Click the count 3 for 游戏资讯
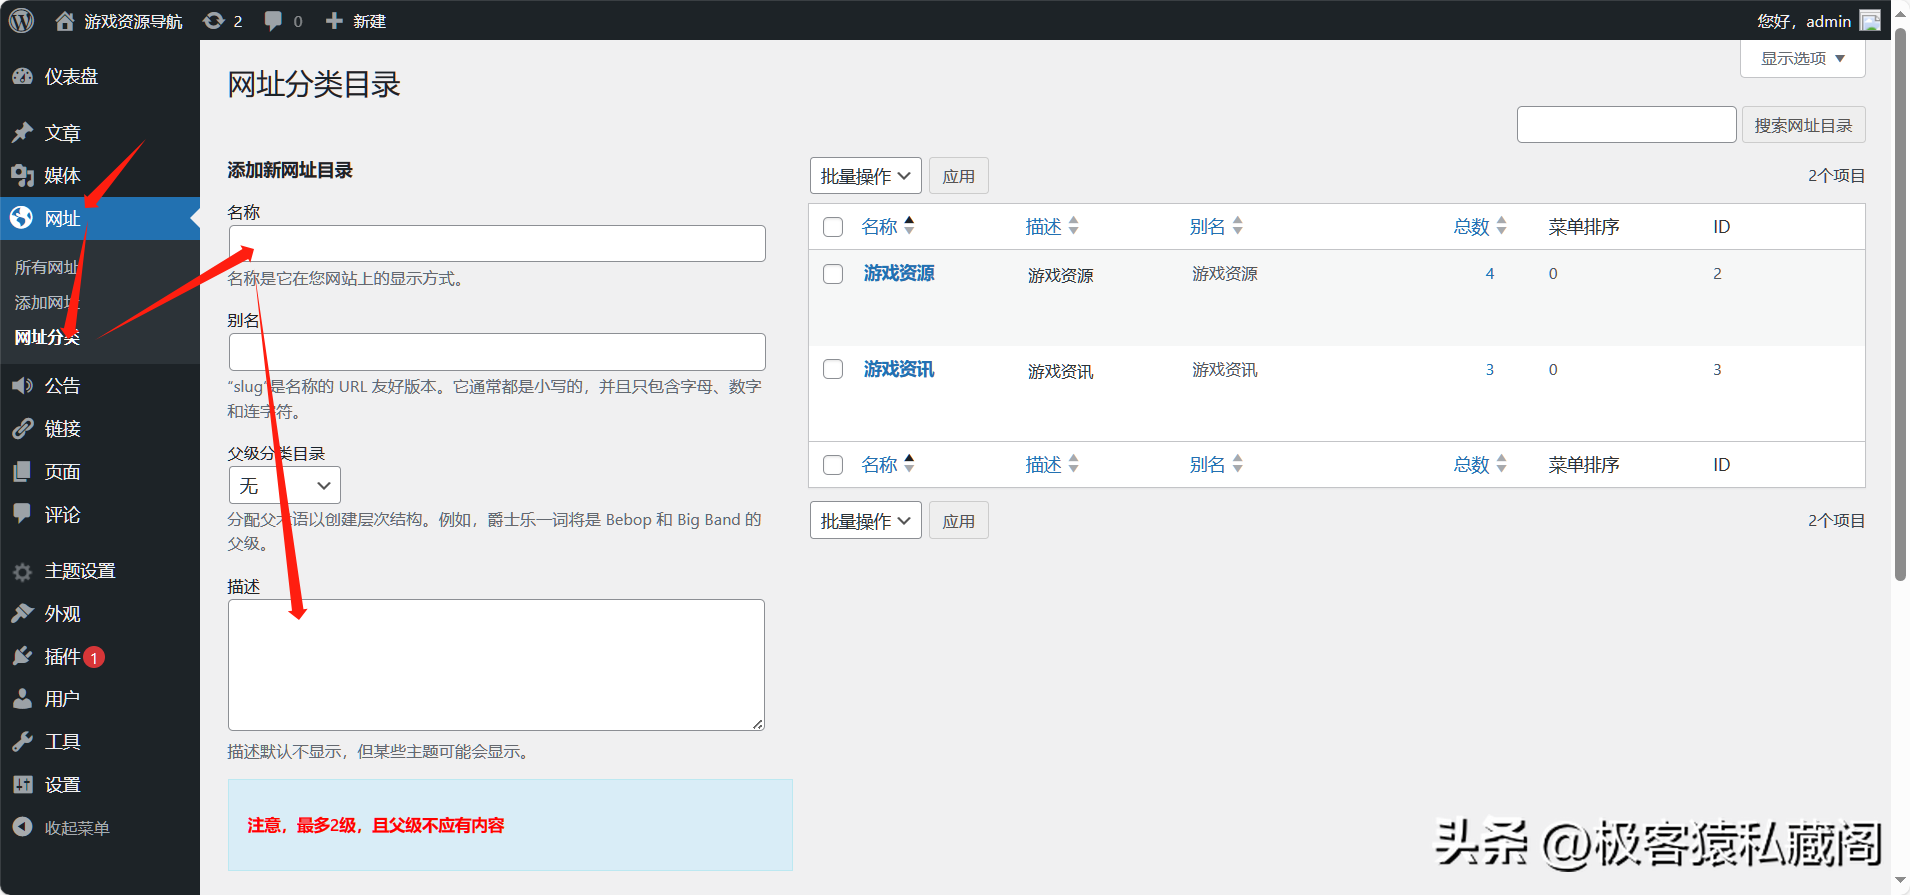This screenshot has height=895, width=1910. click(1490, 369)
